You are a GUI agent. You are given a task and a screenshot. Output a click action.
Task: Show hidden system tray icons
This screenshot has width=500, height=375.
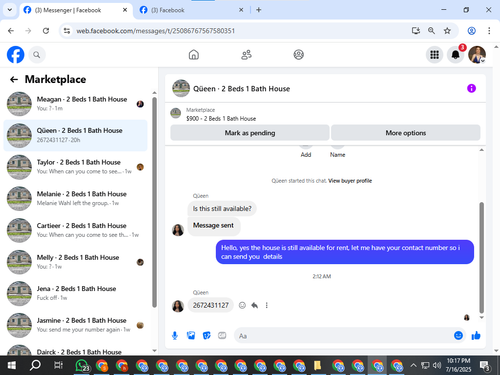tap(413, 365)
